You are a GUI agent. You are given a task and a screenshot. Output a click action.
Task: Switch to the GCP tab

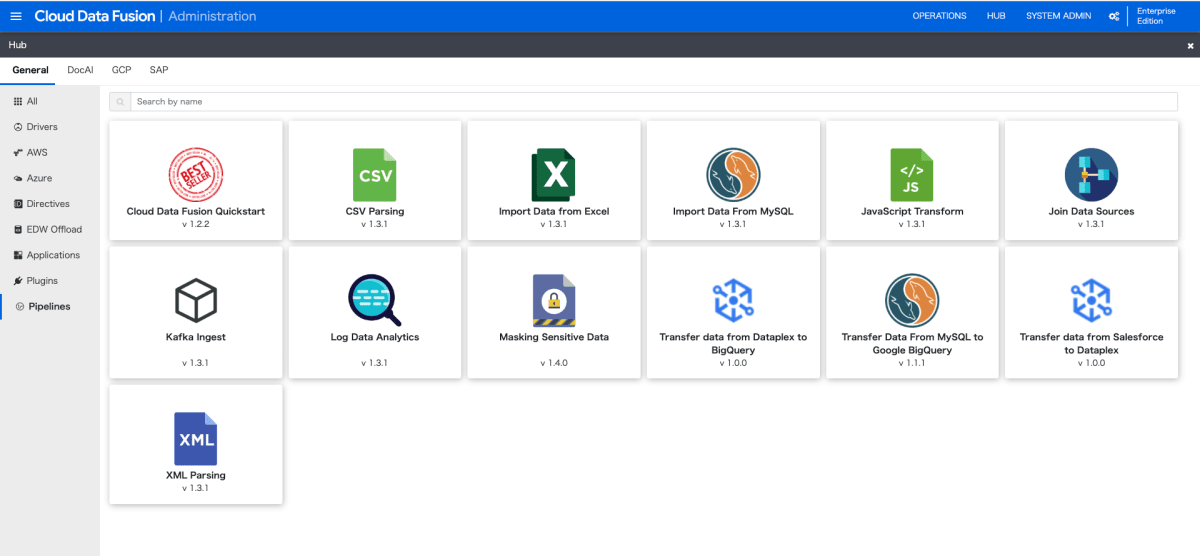point(121,70)
